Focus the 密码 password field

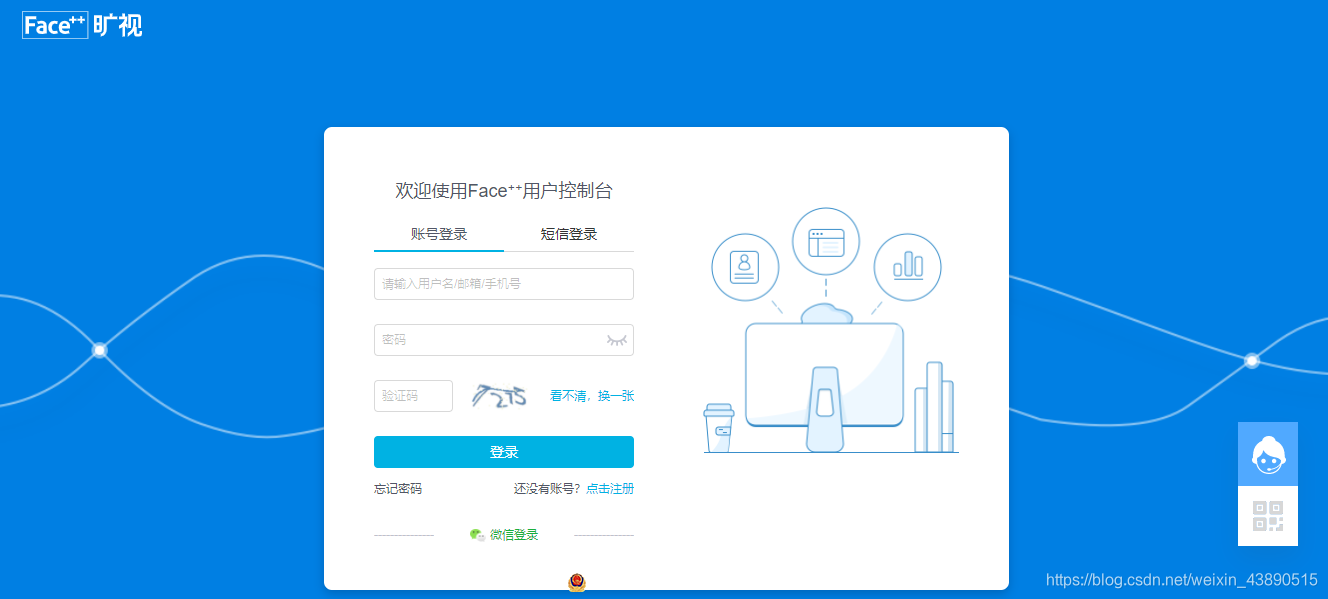point(504,340)
